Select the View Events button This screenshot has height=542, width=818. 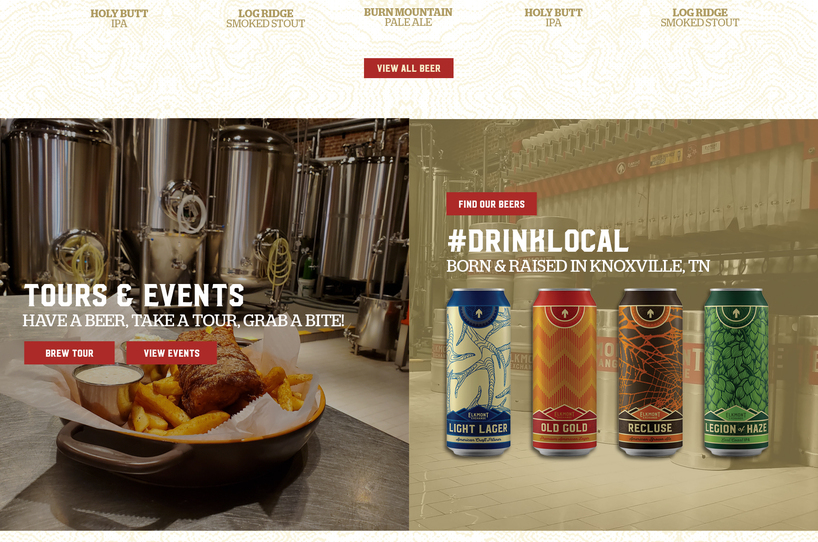pos(172,353)
